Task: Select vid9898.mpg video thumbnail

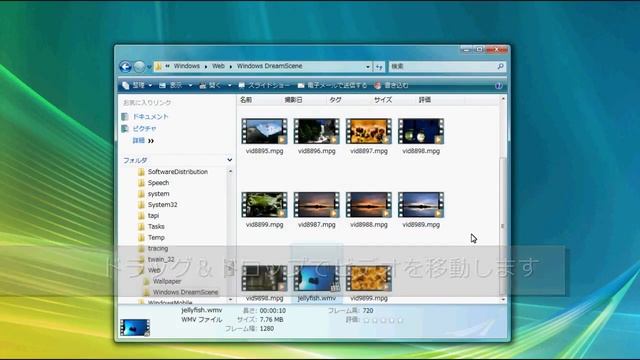Action: [x=264, y=279]
